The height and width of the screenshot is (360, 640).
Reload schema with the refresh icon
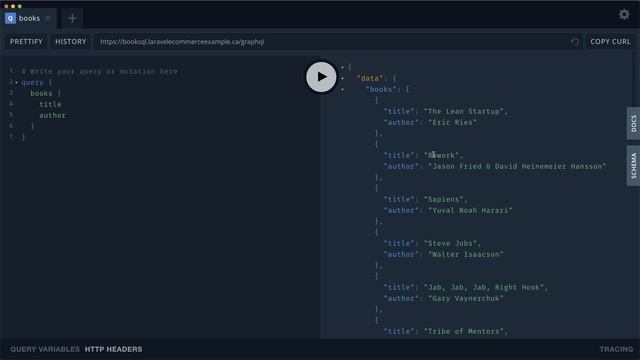coord(574,42)
